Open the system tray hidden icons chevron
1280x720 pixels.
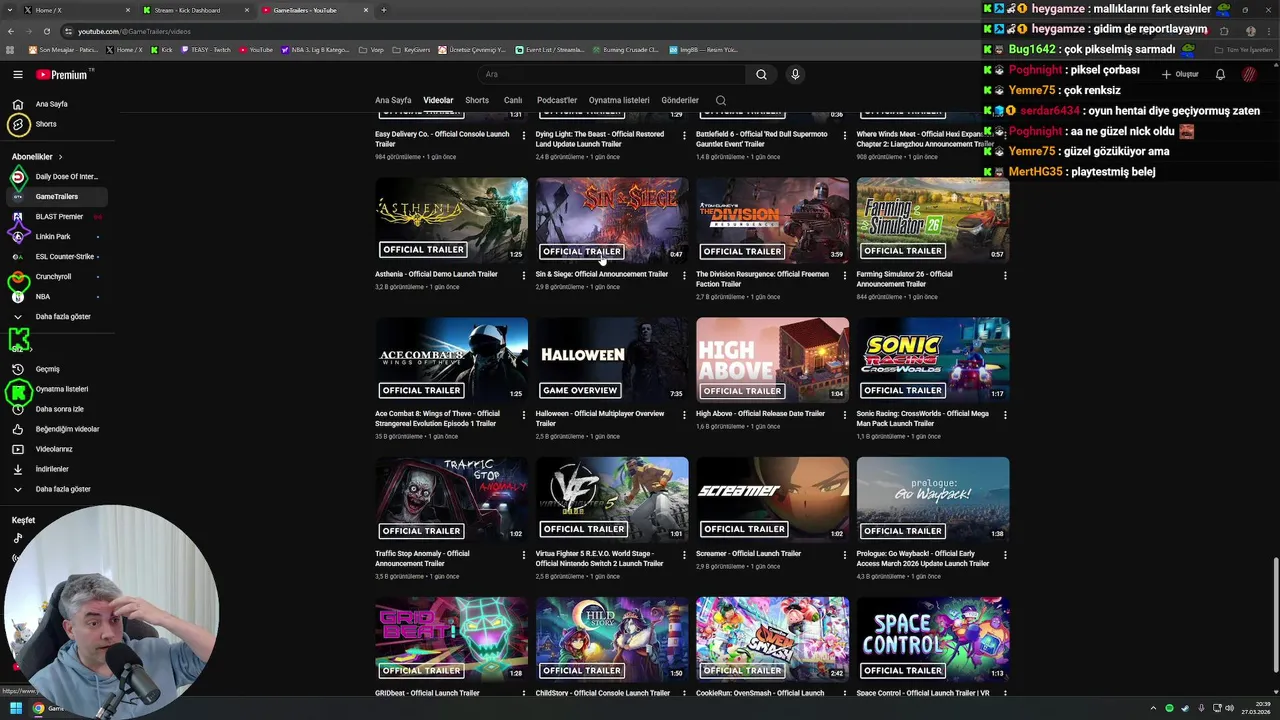[x=1153, y=708]
